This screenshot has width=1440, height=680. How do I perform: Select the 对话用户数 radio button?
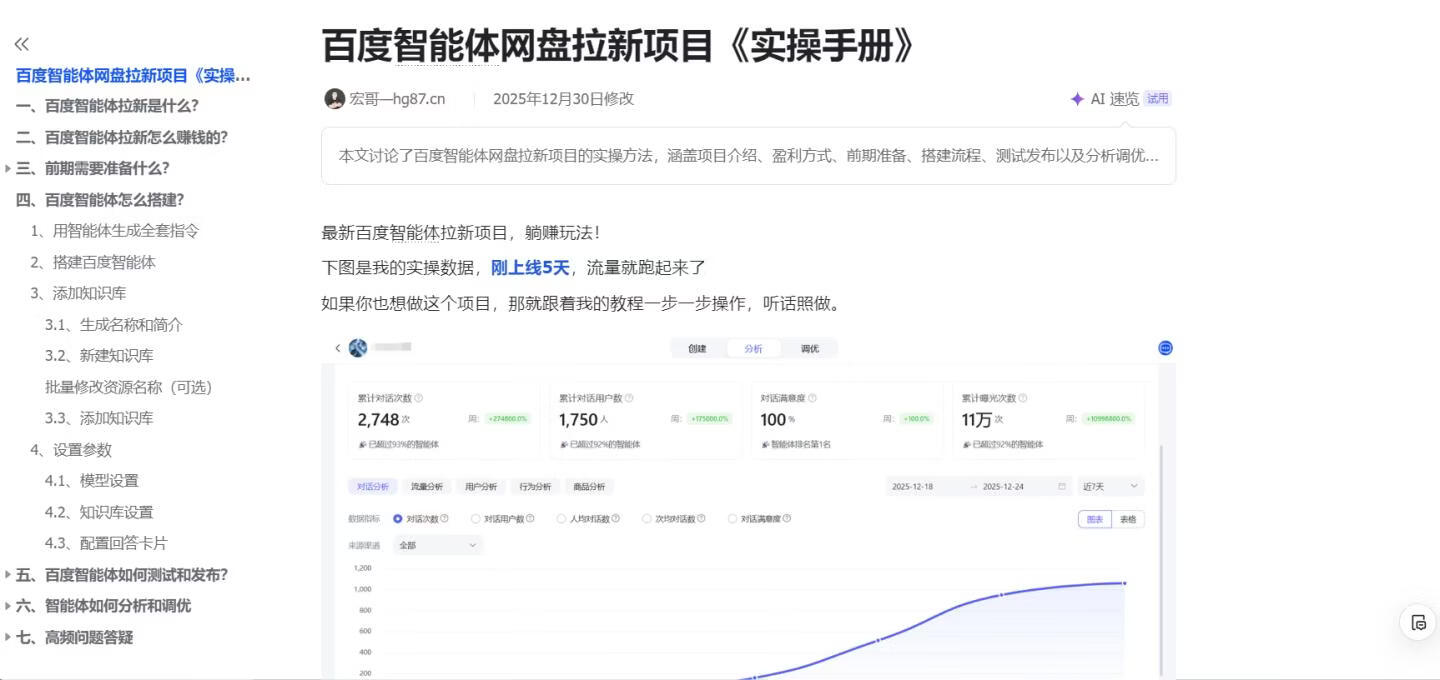click(x=477, y=518)
